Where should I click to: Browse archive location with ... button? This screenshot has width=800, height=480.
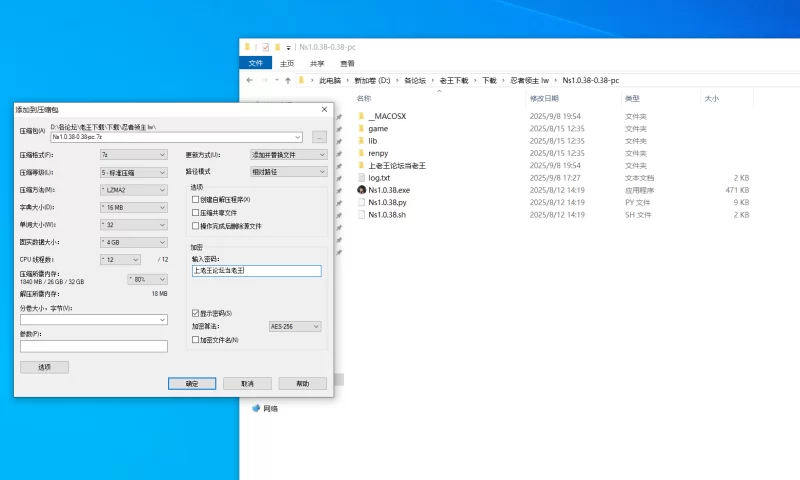[x=319, y=137]
